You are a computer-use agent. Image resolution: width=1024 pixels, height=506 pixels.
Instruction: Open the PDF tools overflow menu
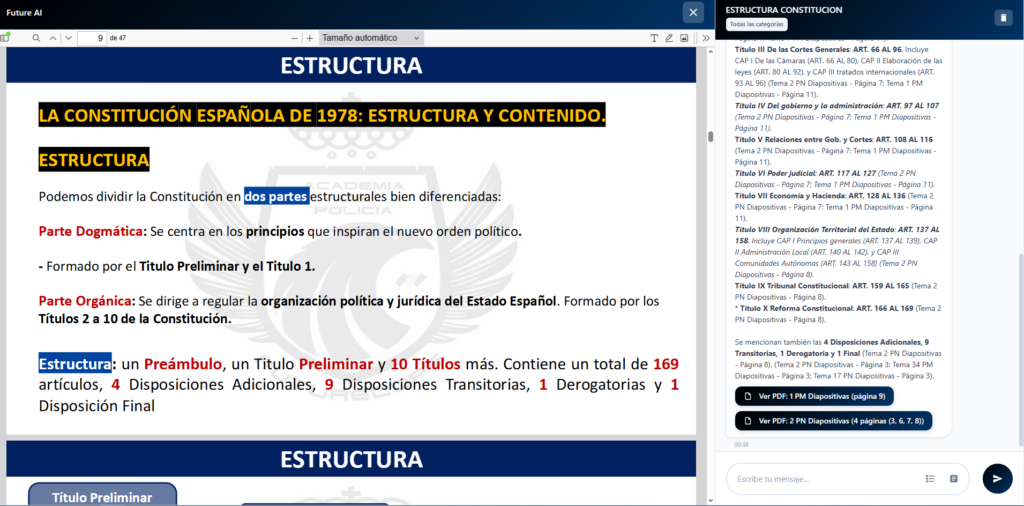click(706, 38)
